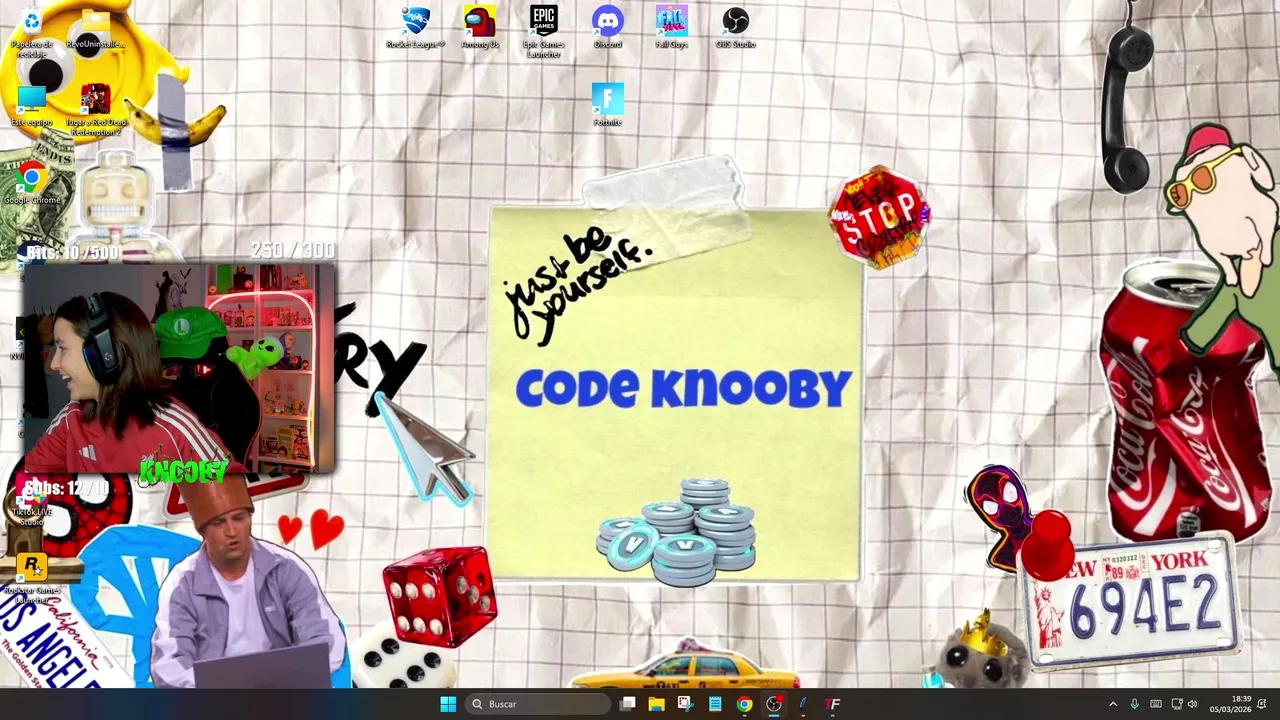Viewport: 1280px width, 720px height.
Task: Click the microphone icon in the system tray
Action: (x=1134, y=704)
